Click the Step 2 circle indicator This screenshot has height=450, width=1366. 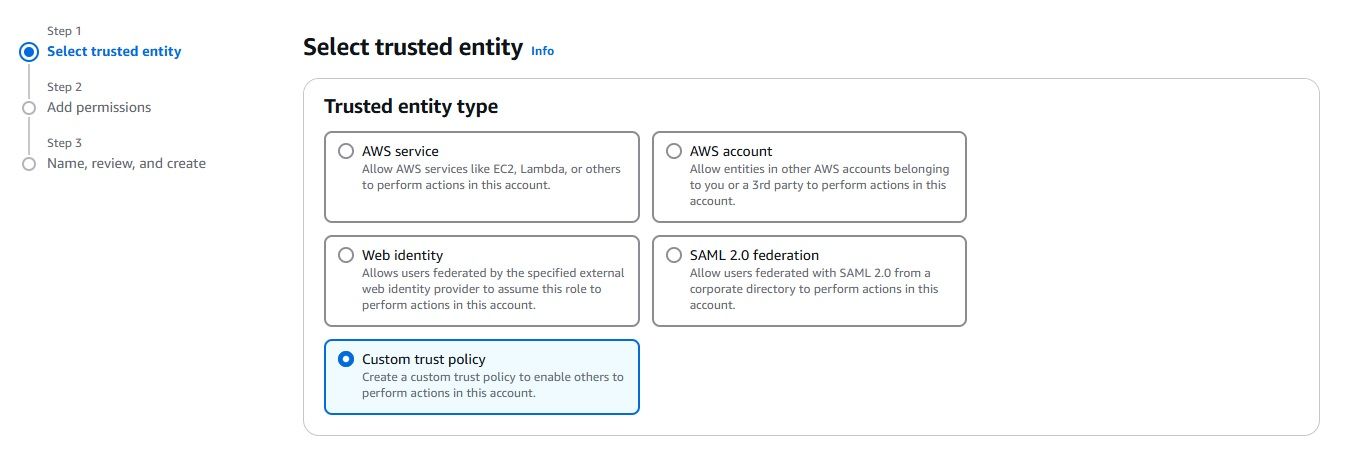point(29,107)
